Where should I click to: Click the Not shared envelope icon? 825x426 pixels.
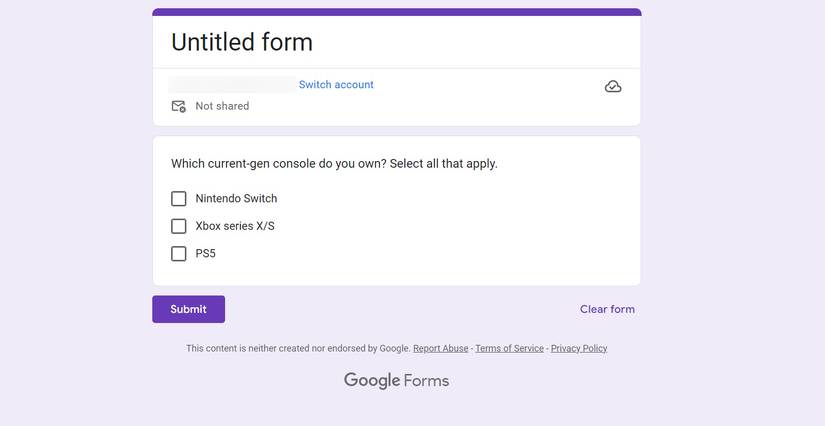click(179, 106)
